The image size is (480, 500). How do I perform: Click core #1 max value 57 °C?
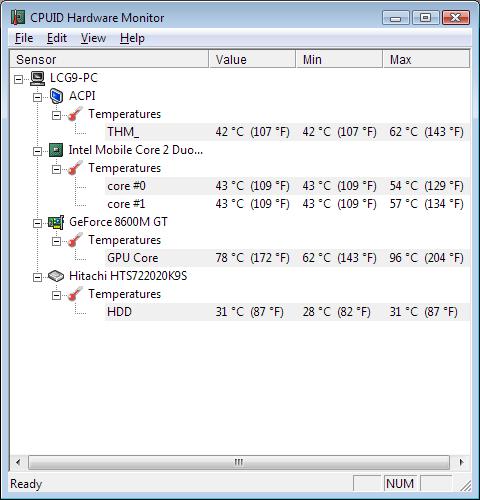coord(427,204)
